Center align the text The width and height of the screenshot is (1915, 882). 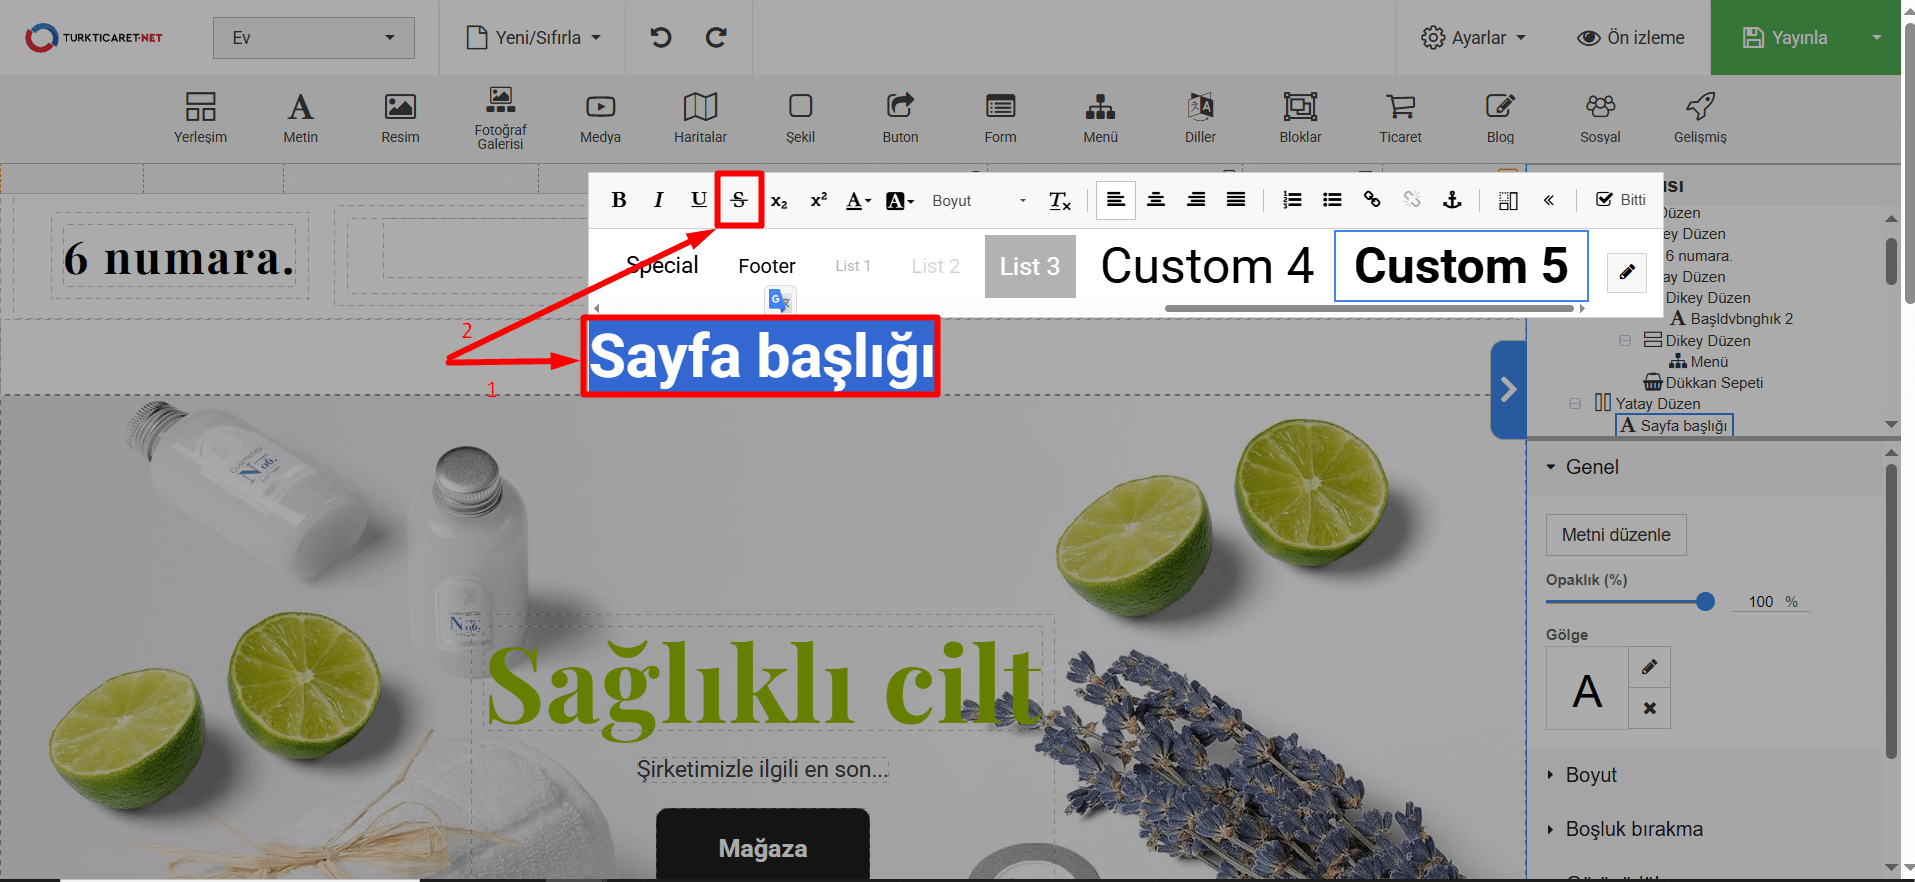[x=1156, y=200]
